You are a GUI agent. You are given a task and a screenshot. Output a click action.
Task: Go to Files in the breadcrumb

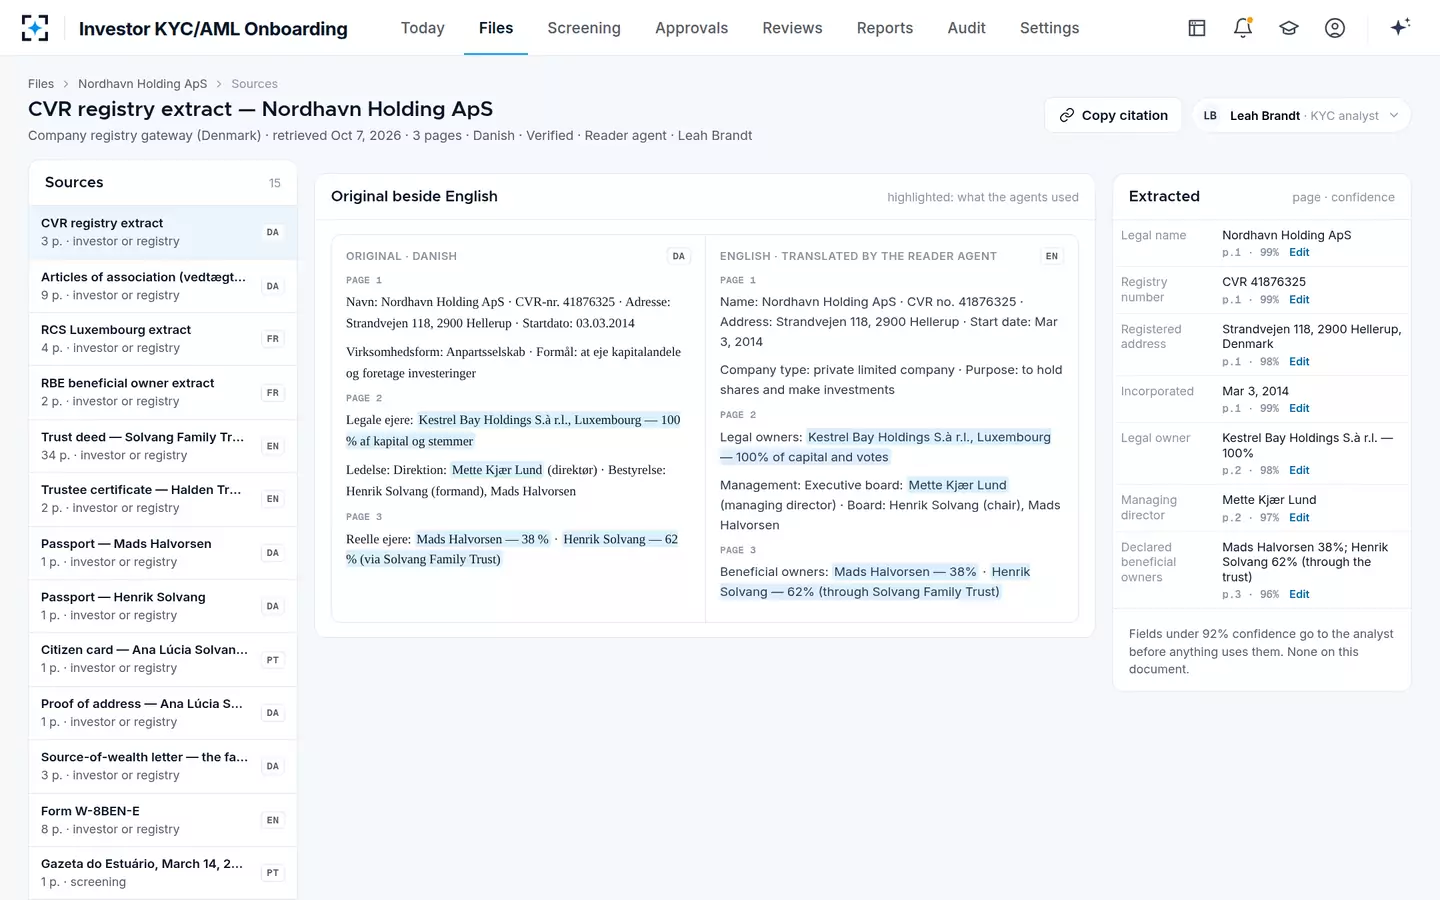tap(41, 84)
